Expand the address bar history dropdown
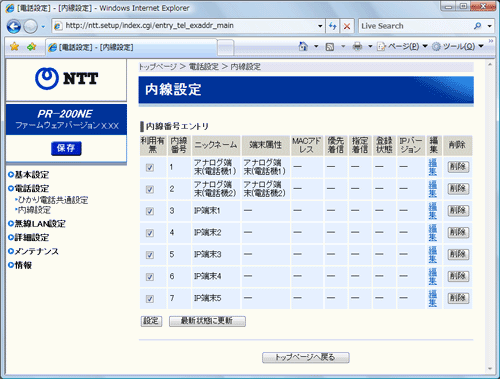 click(x=320, y=26)
